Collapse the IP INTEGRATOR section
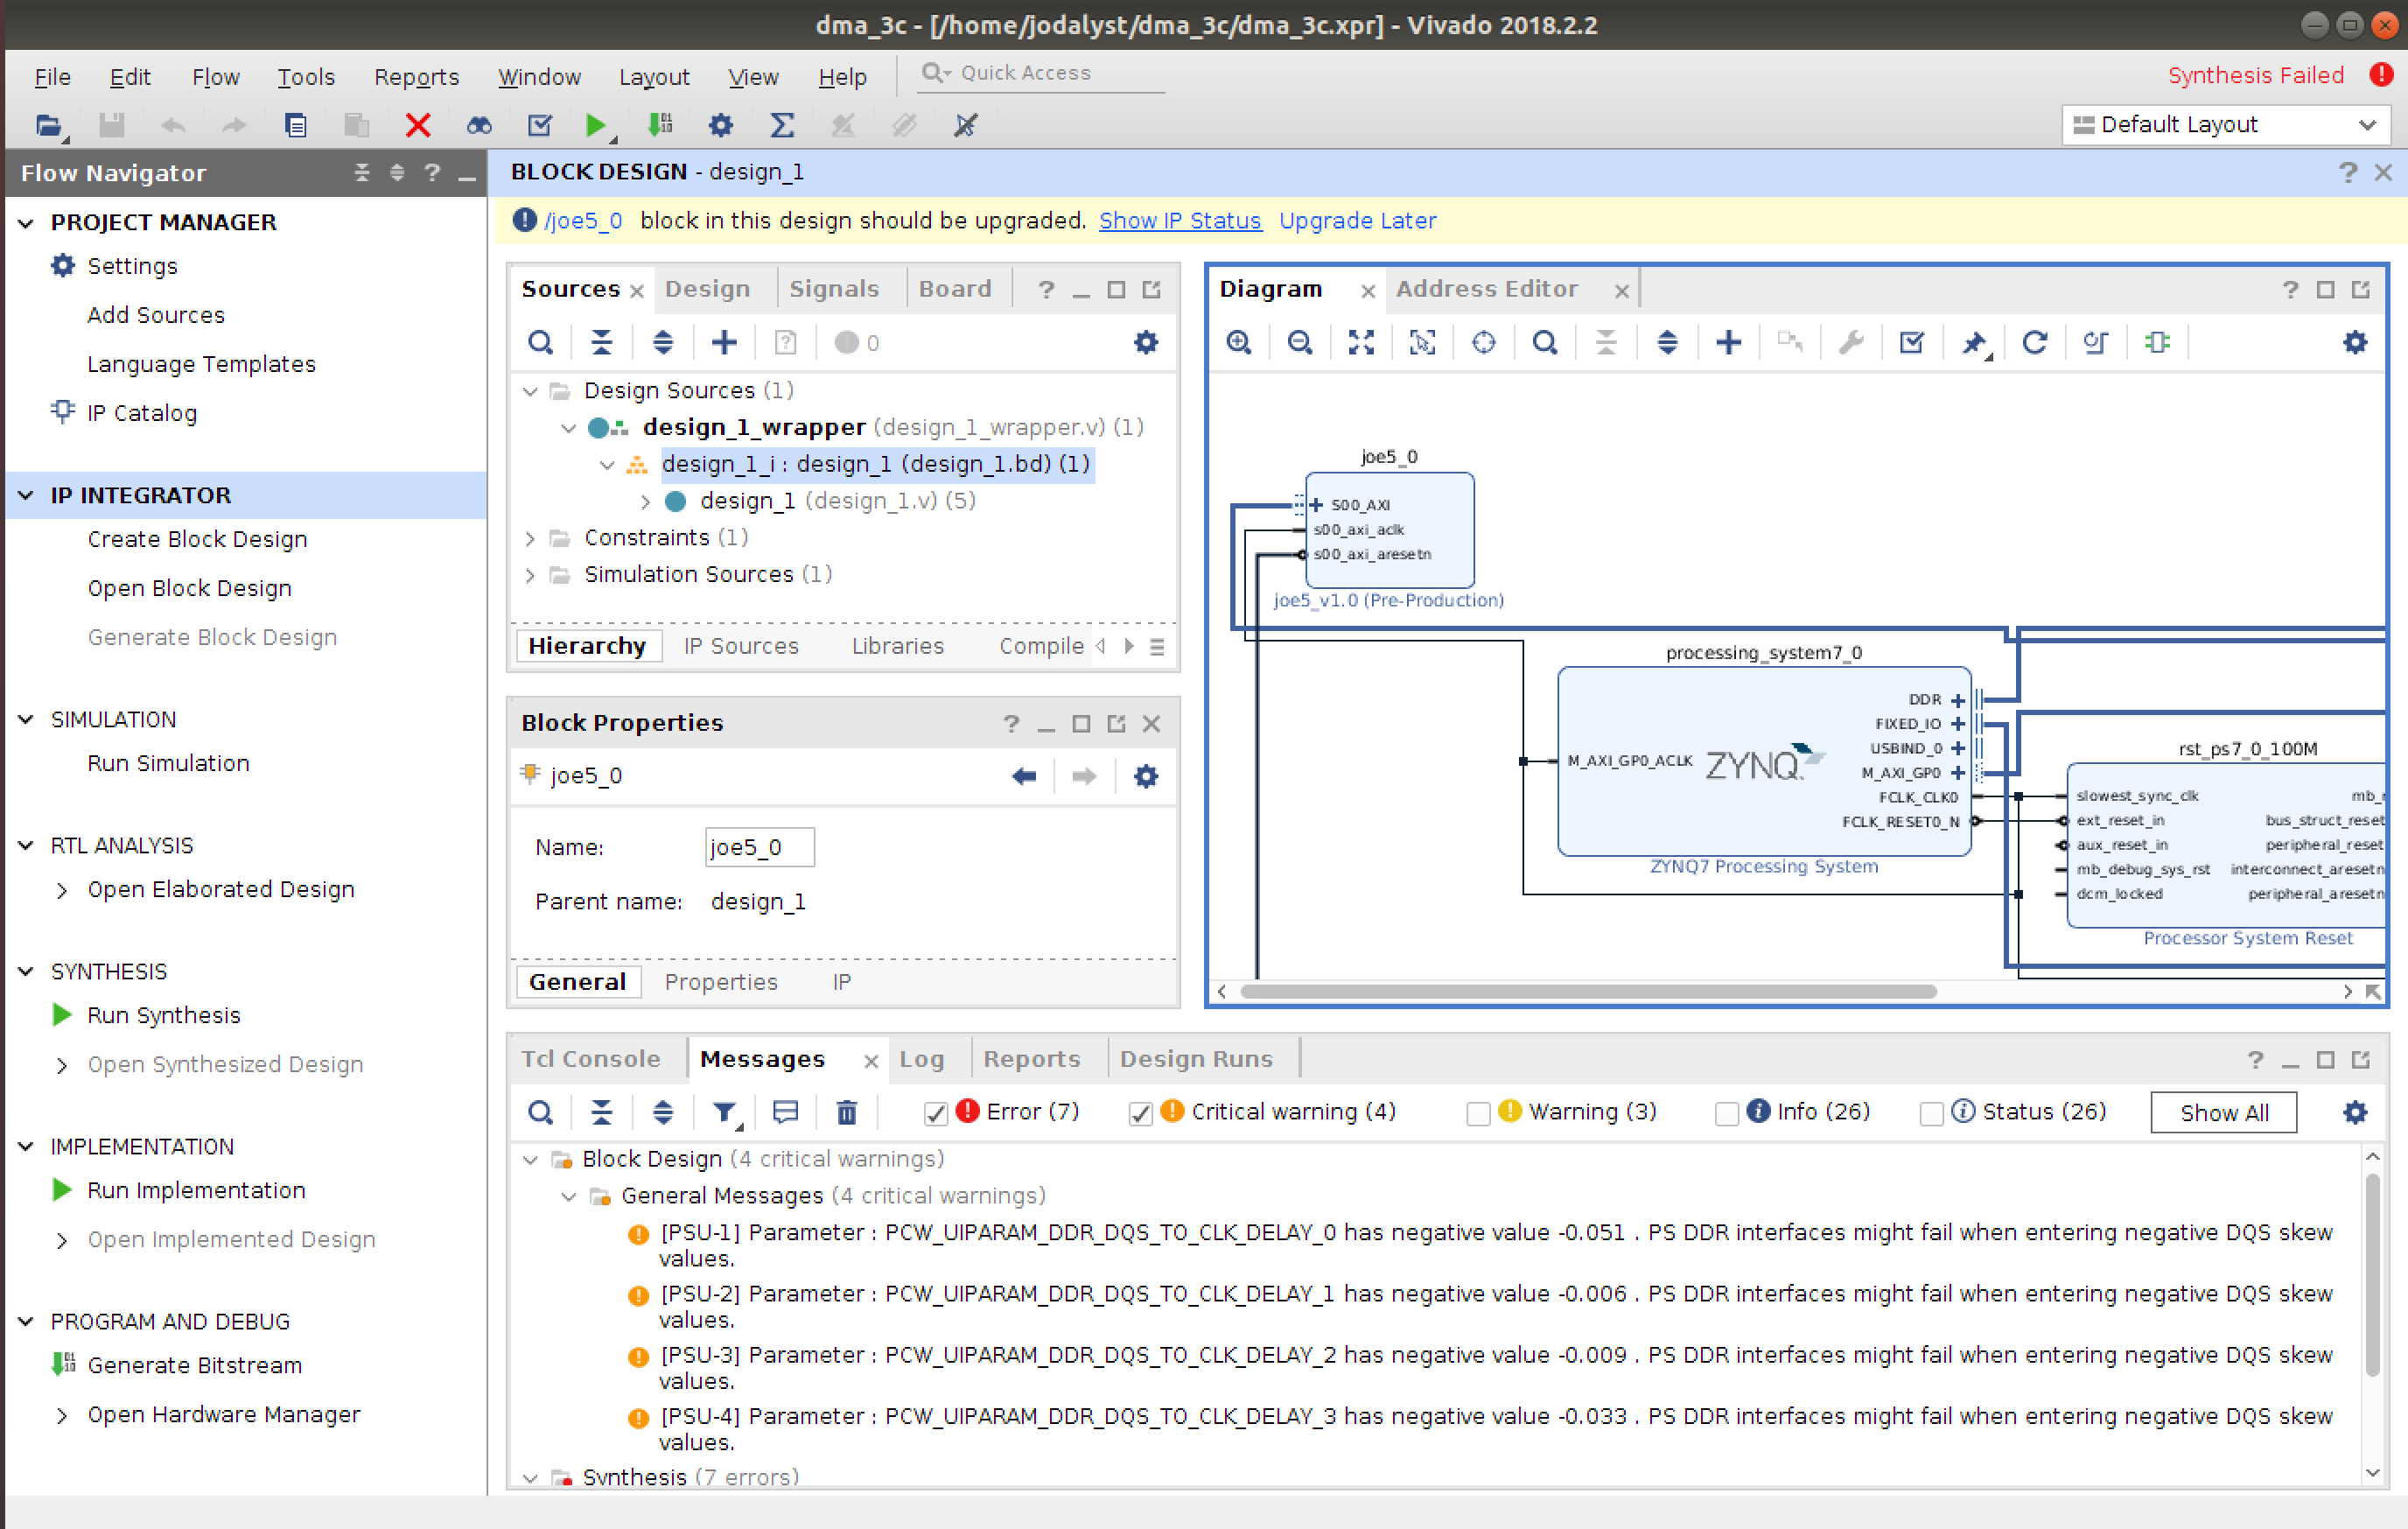Viewport: 2408px width, 1529px height. [x=27, y=495]
